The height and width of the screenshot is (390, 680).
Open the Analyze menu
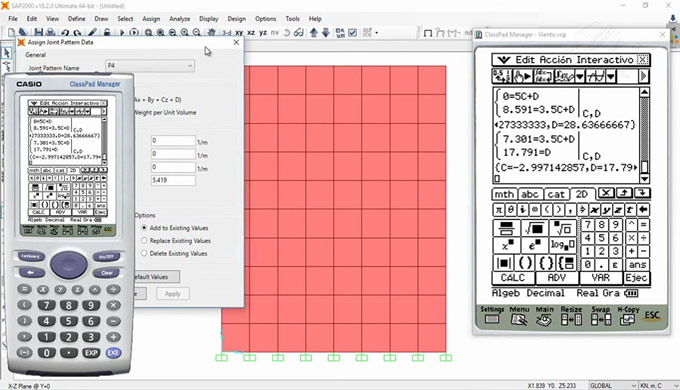pos(180,19)
